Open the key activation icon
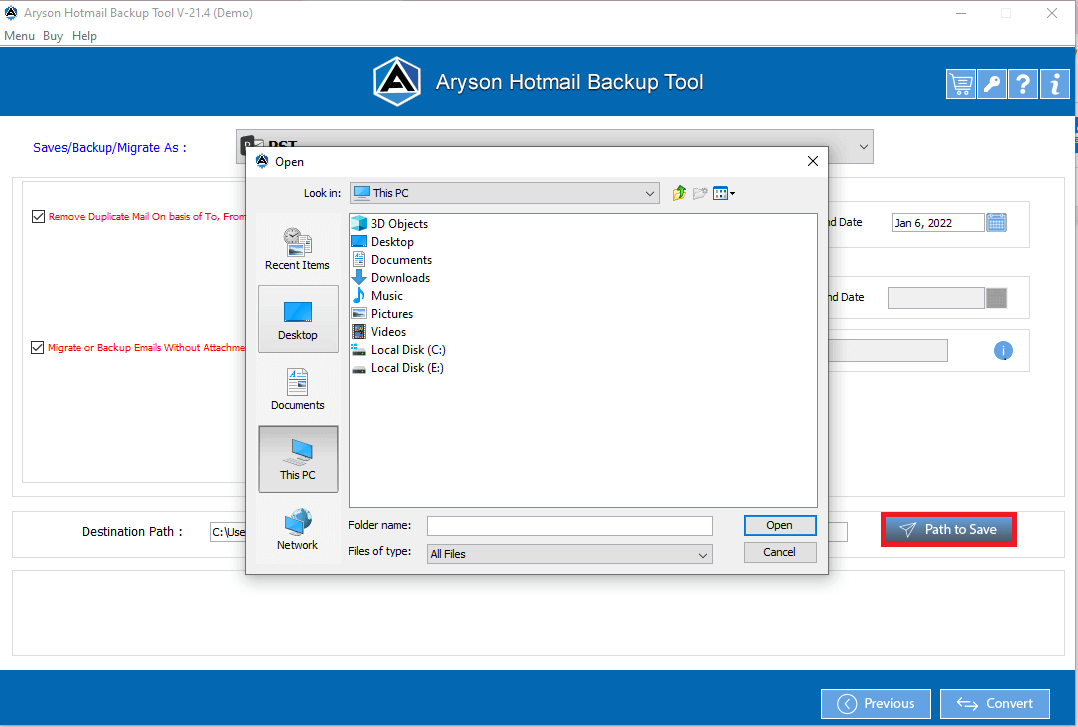 click(991, 85)
